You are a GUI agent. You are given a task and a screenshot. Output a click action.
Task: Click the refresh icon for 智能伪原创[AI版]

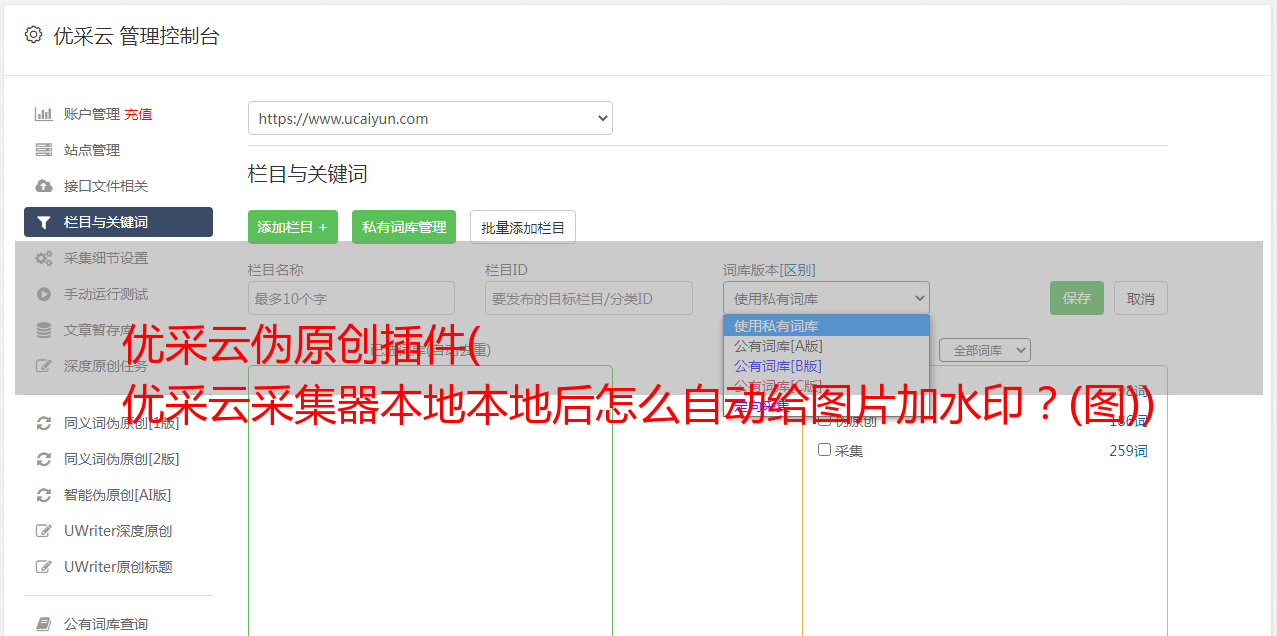[44, 495]
